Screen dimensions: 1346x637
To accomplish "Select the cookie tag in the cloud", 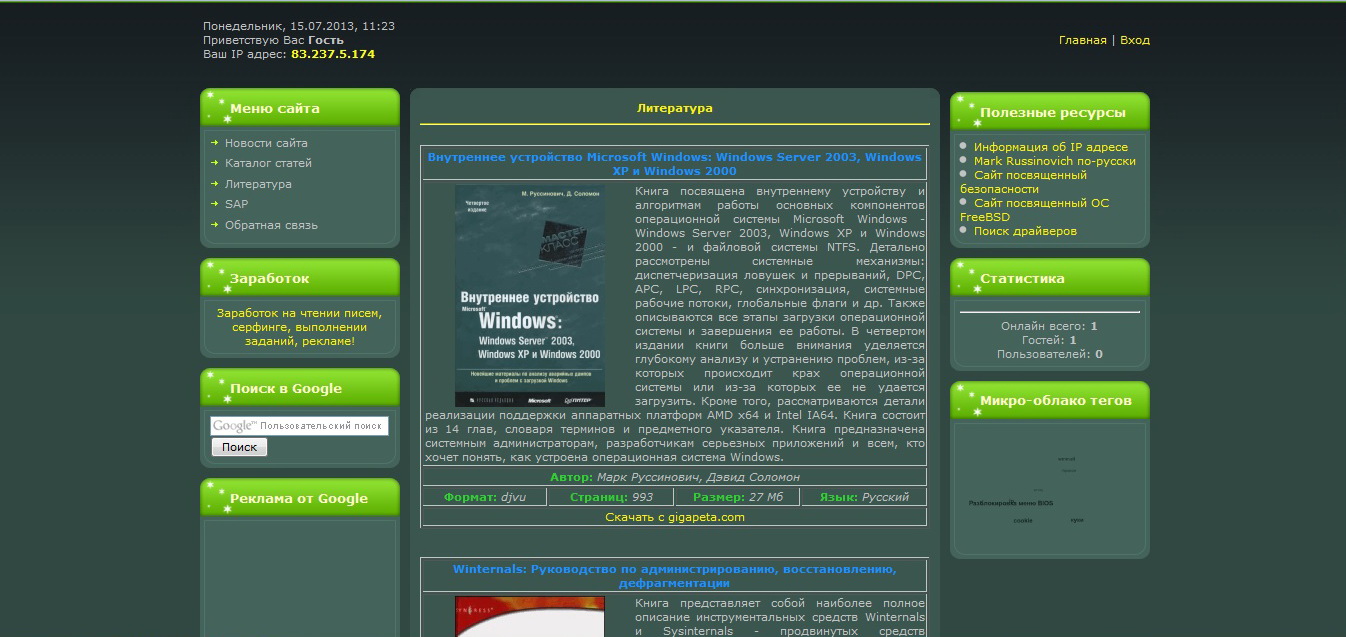I will pos(1022,520).
